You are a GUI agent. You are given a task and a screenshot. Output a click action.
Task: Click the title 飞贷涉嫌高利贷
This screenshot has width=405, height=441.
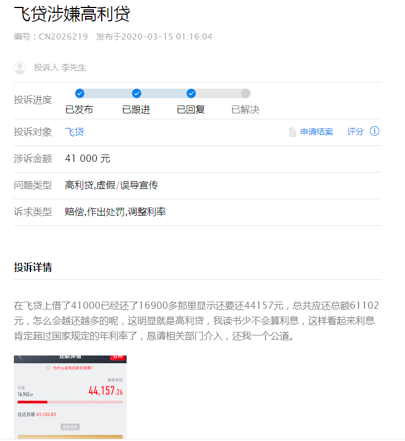coord(72,14)
